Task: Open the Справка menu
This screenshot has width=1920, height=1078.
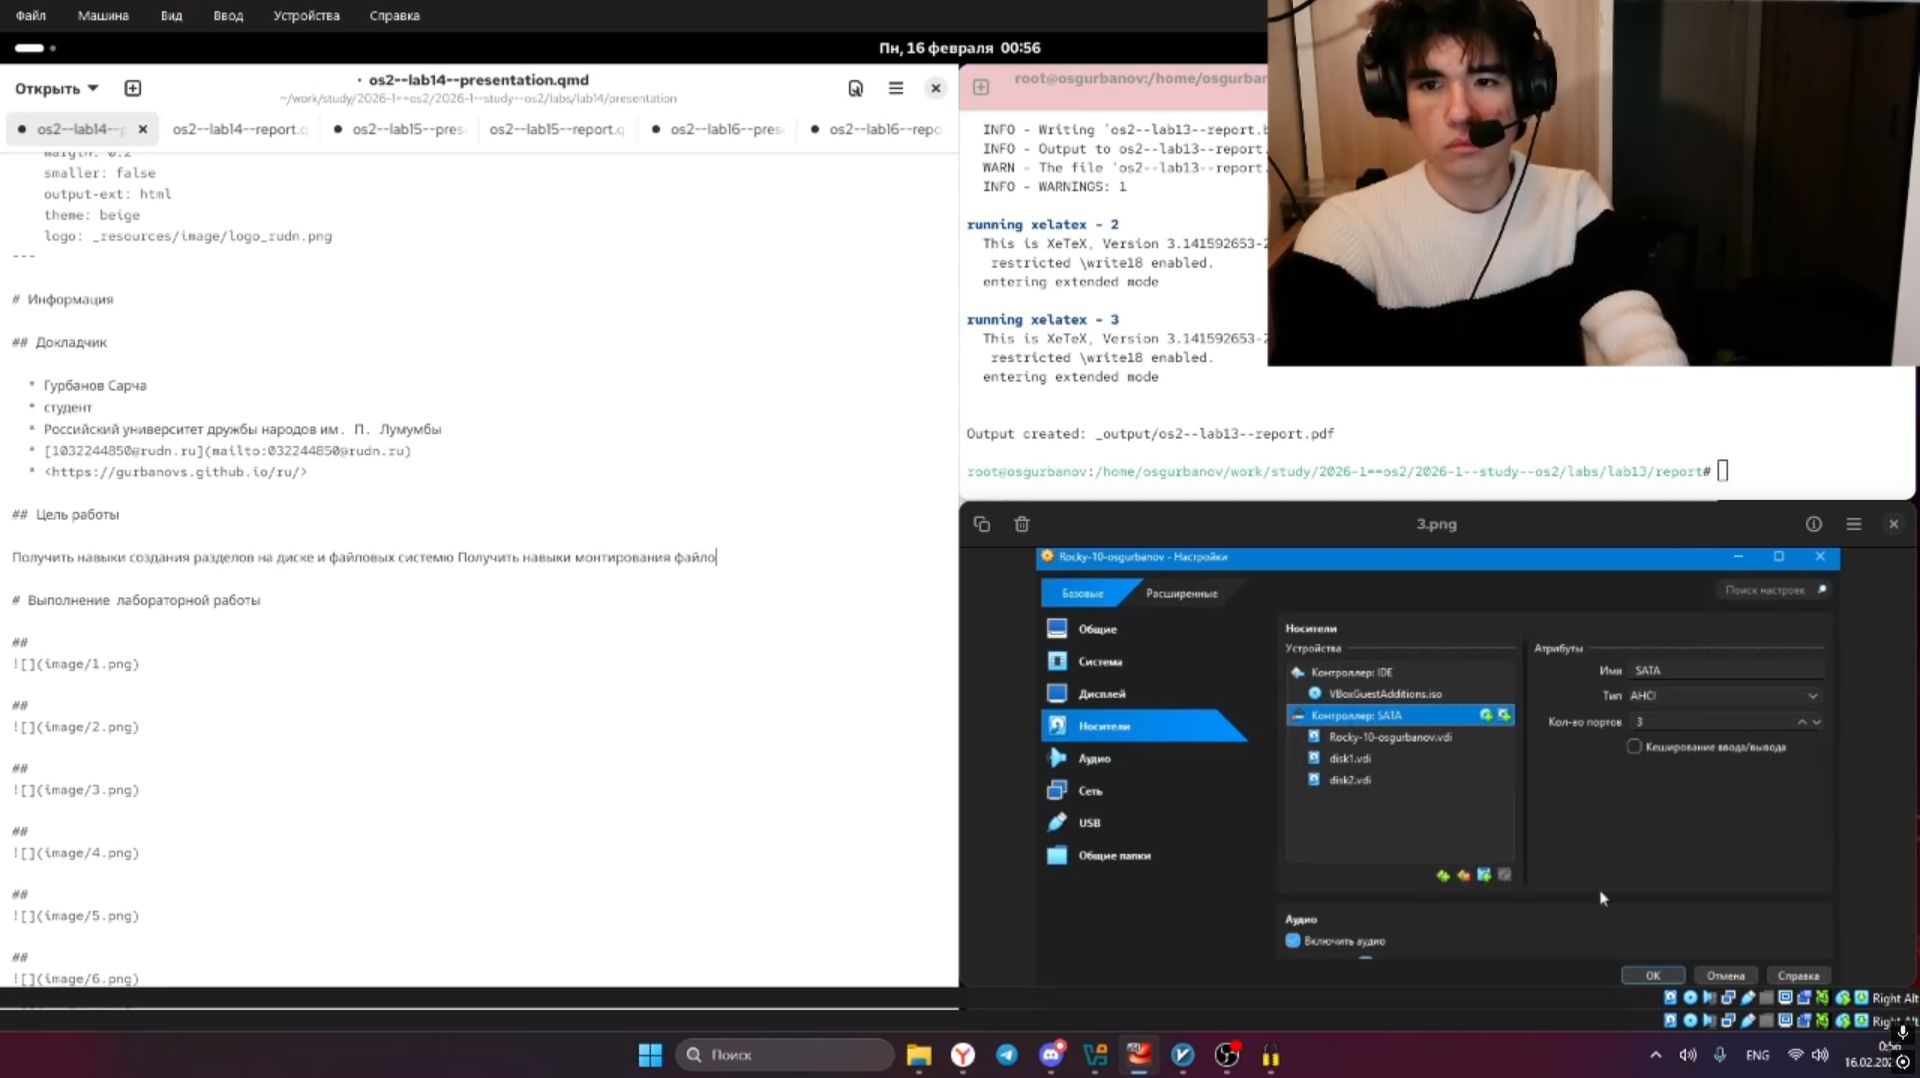Action: pos(394,16)
